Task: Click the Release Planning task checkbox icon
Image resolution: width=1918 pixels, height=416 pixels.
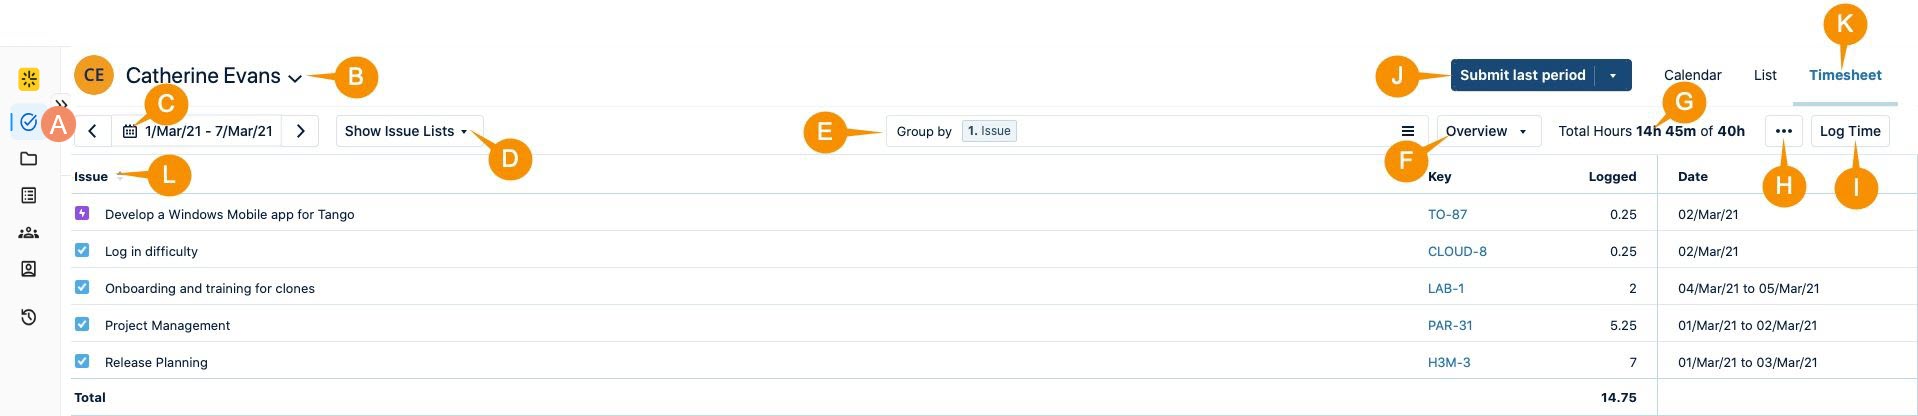Action: click(x=82, y=361)
